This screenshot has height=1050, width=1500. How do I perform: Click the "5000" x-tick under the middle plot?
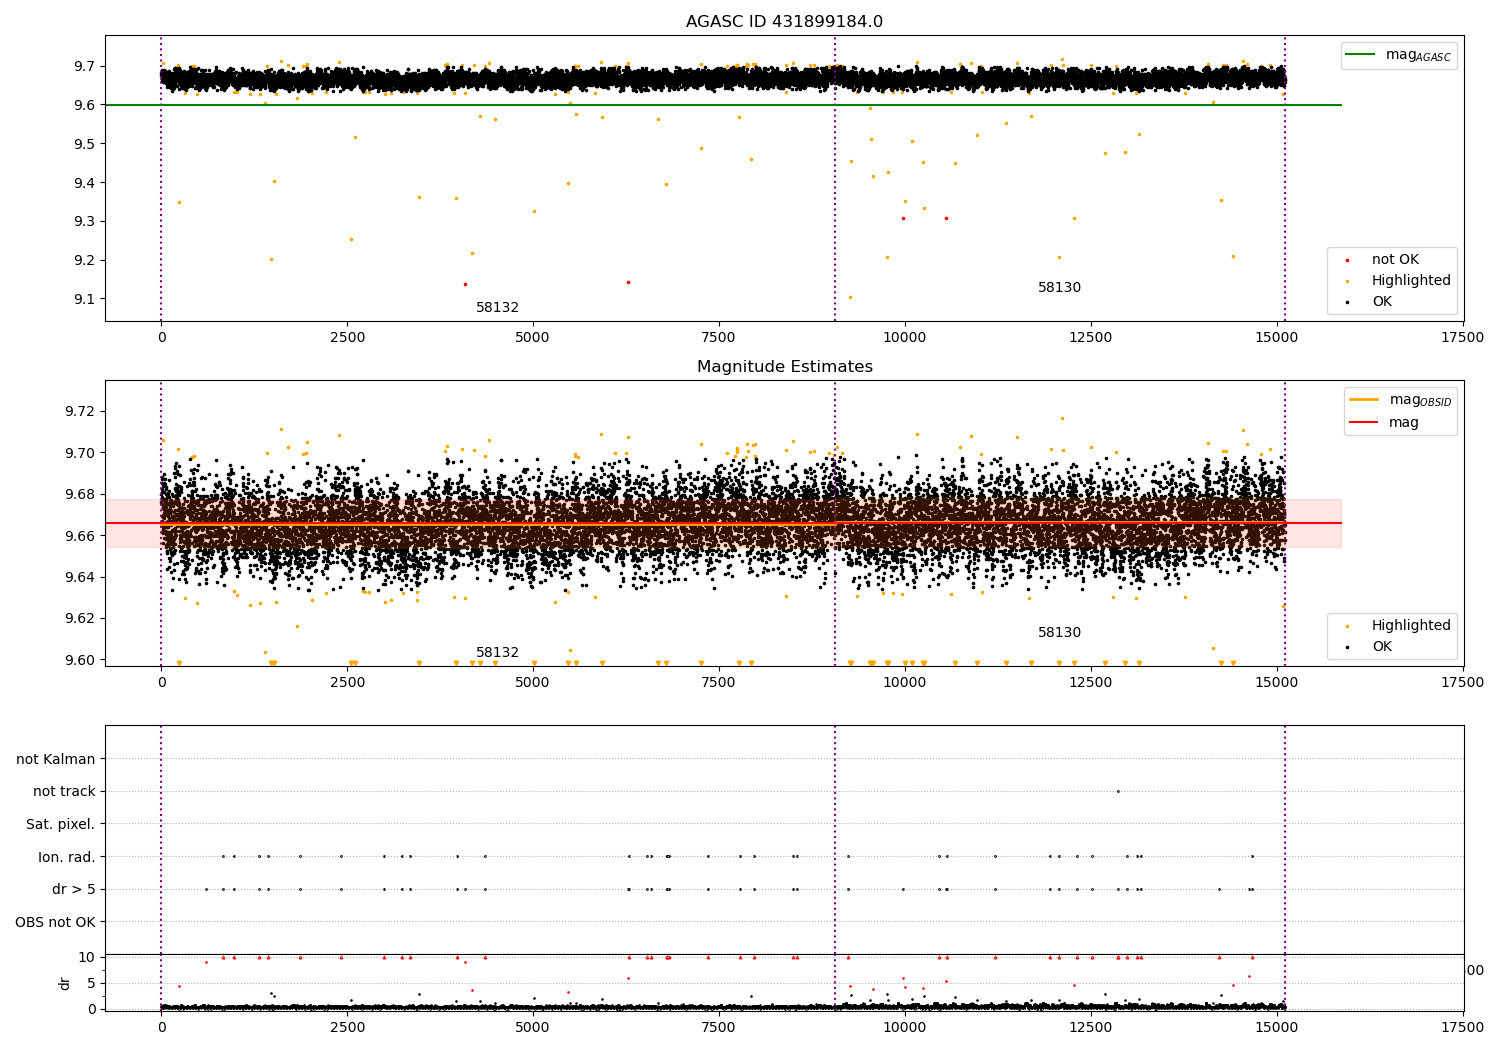tap(533, 682)
